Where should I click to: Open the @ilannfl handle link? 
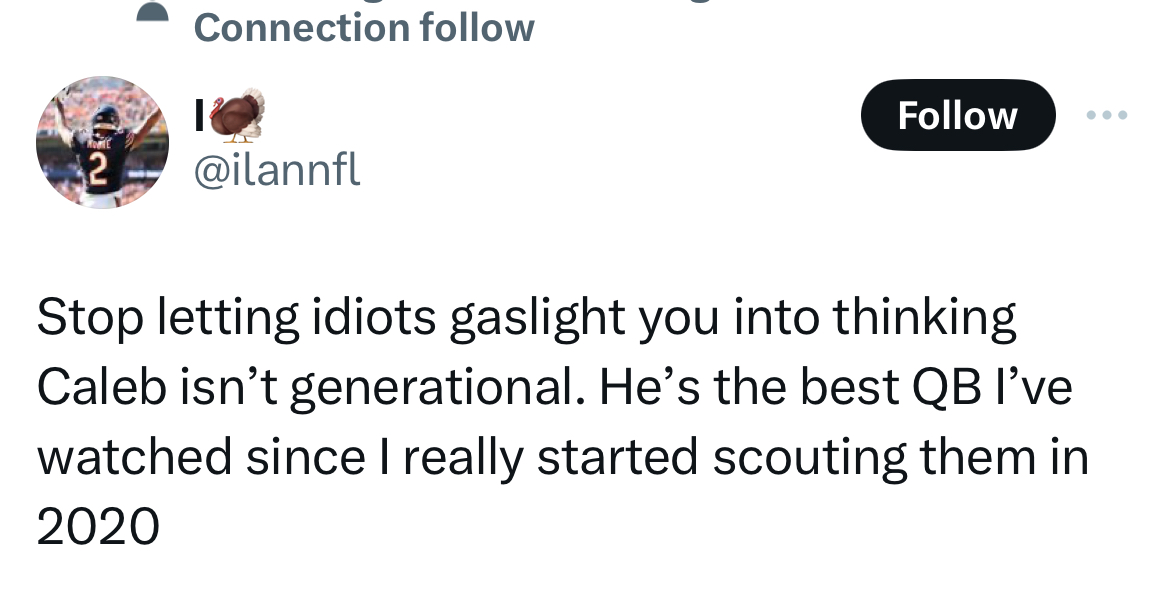pos(277,171)
